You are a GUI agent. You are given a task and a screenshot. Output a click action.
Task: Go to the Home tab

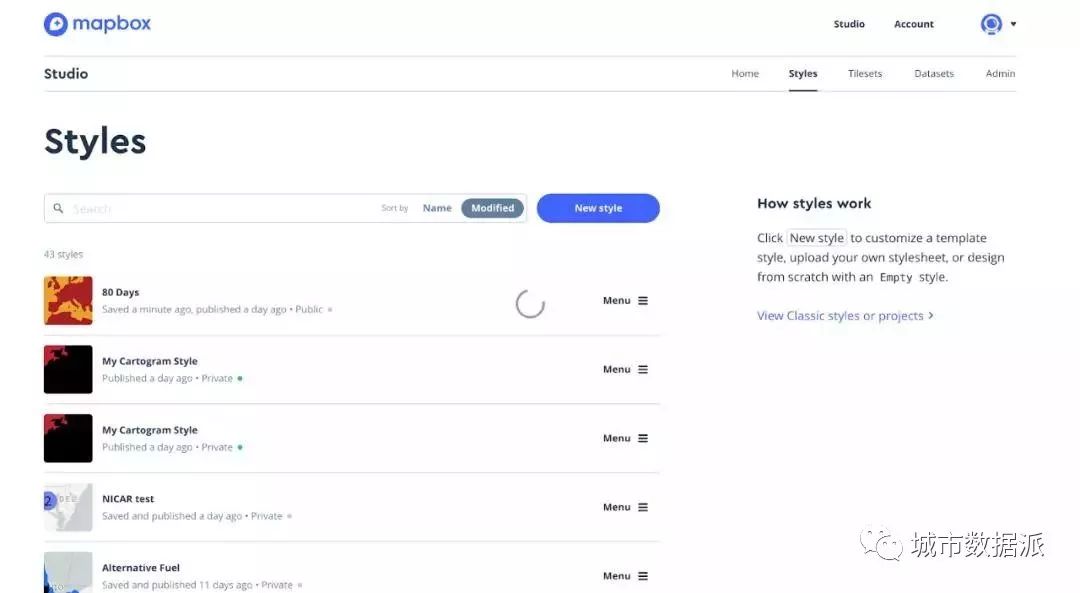pyautogui.click(x=745, y=74)
